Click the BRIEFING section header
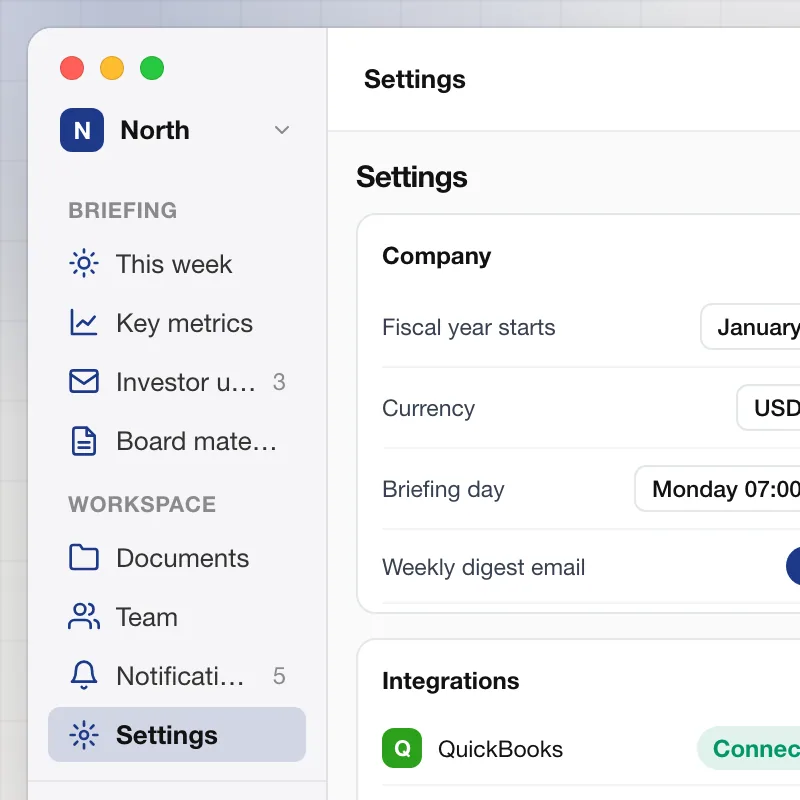800x800 pixels. click(123, 210)
